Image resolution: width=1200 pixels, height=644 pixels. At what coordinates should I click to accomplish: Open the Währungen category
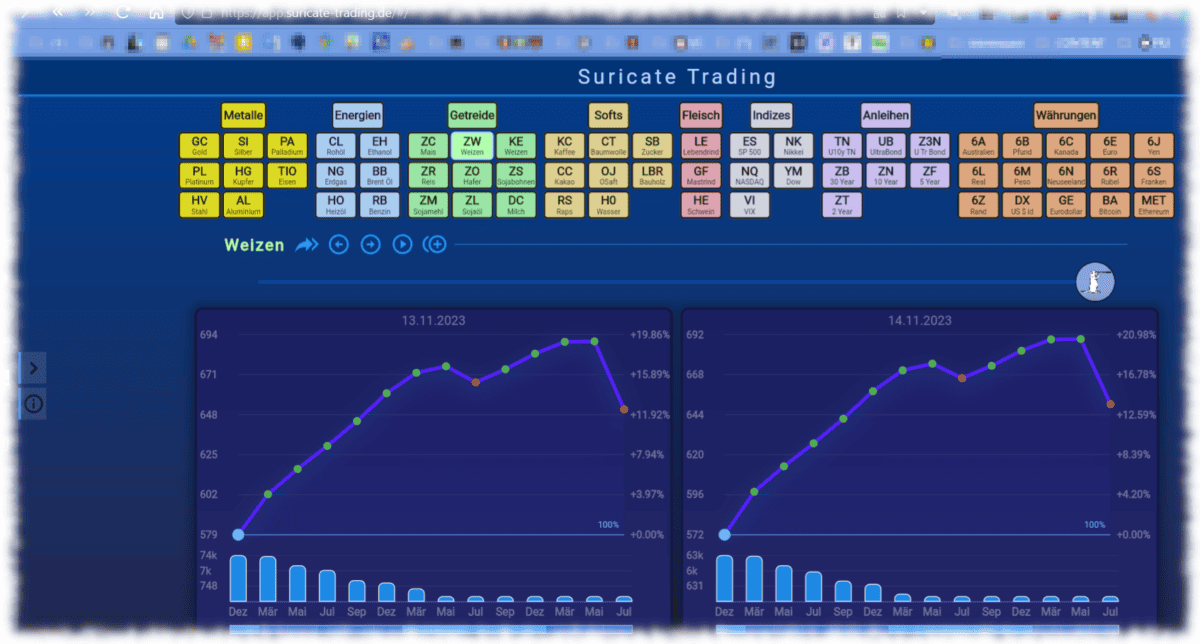click(x=1064, y=114)
